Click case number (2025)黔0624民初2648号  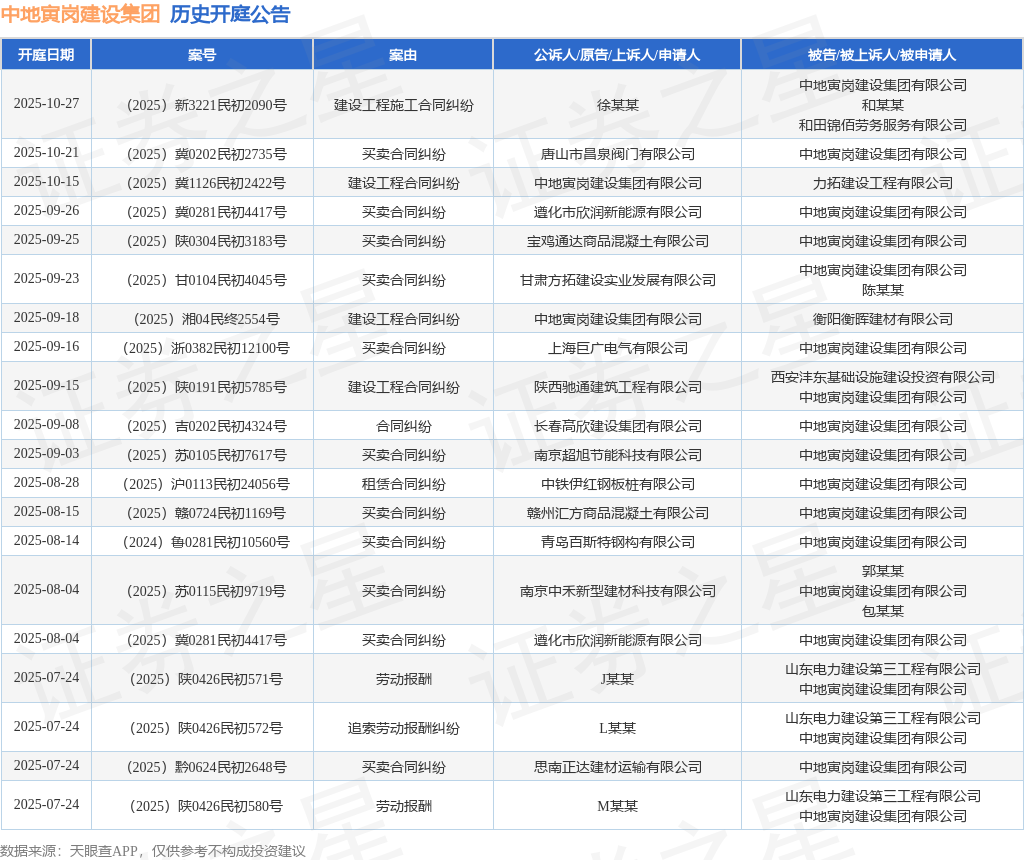click(x=206, y=767)
